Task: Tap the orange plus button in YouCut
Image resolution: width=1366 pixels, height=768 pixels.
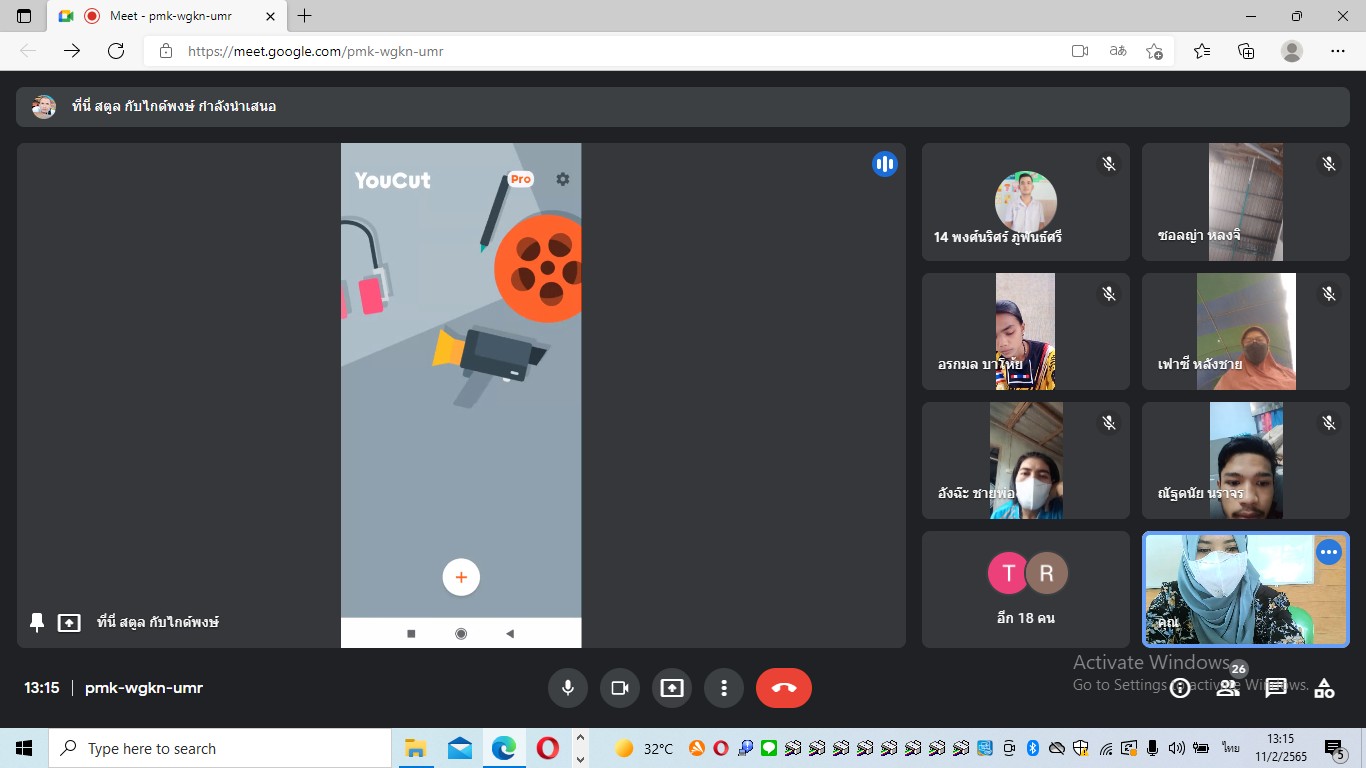Action: coord(461,577)
